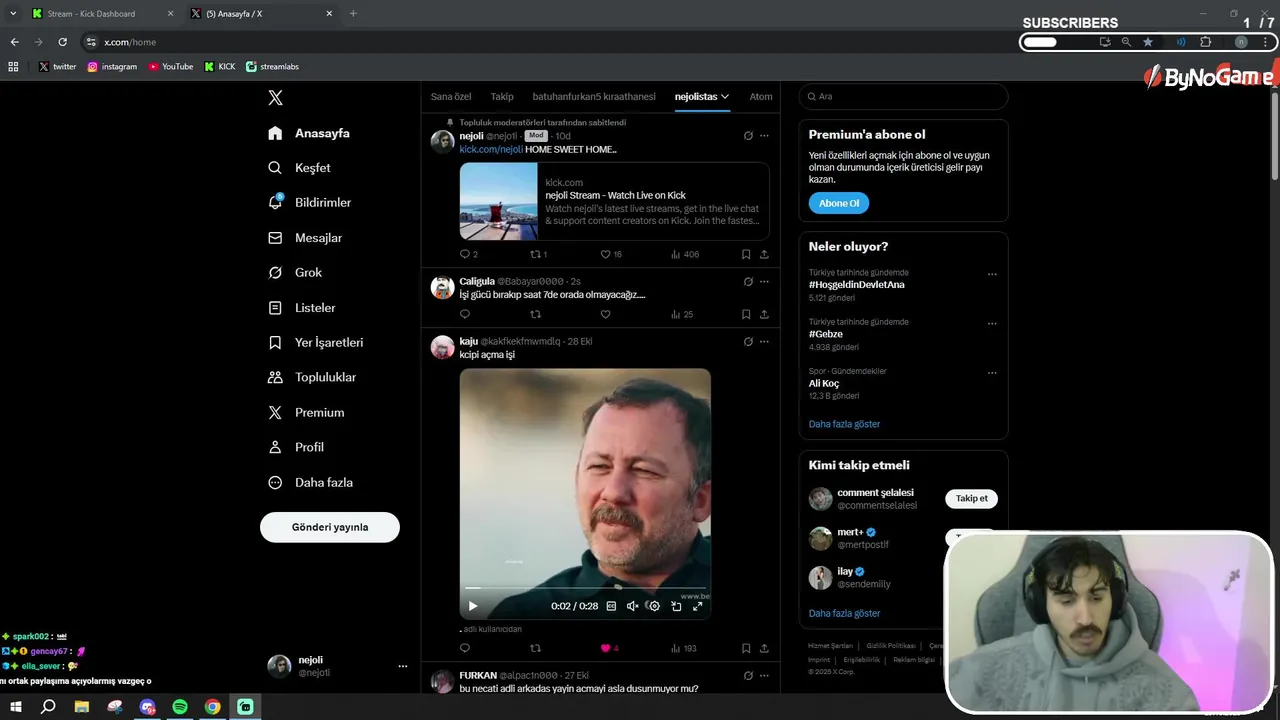Open options for #Gebze trend
Image resolution: width=1280 pixels, height=720 pixels.
992,324
